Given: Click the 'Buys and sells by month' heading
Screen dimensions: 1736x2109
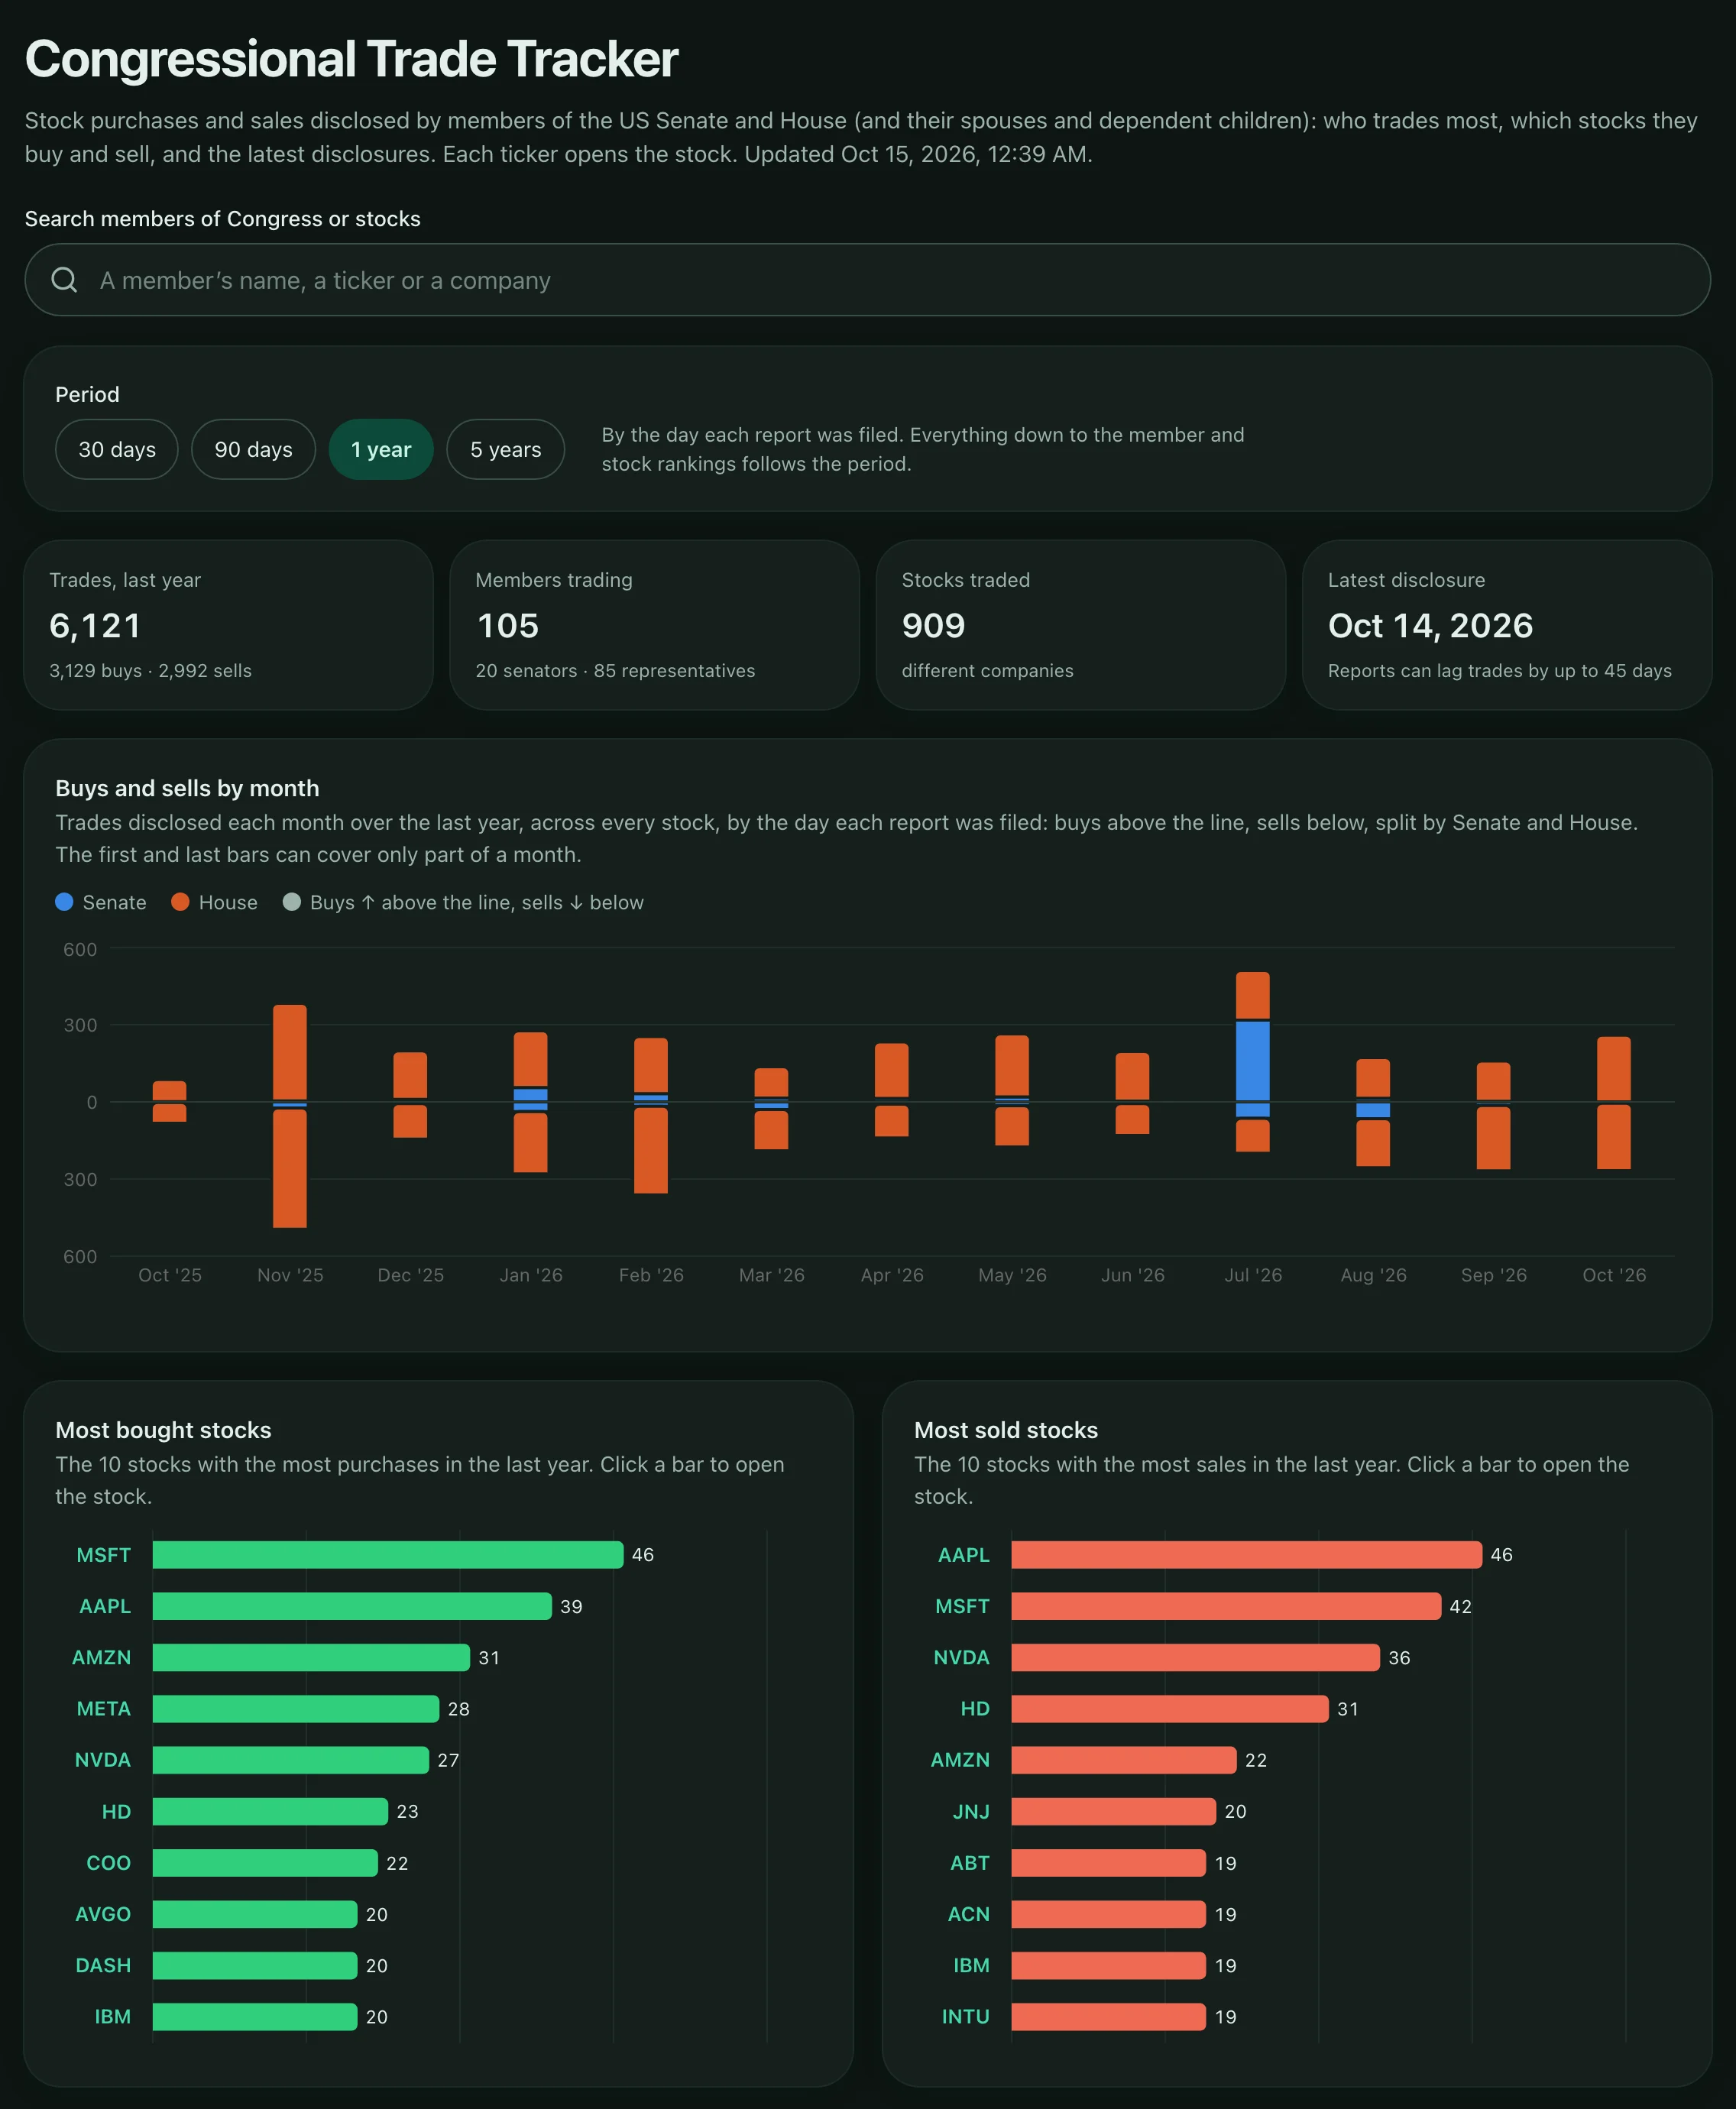Looking at the screenshot, I should pyautogui.click(x=187, y=788).
